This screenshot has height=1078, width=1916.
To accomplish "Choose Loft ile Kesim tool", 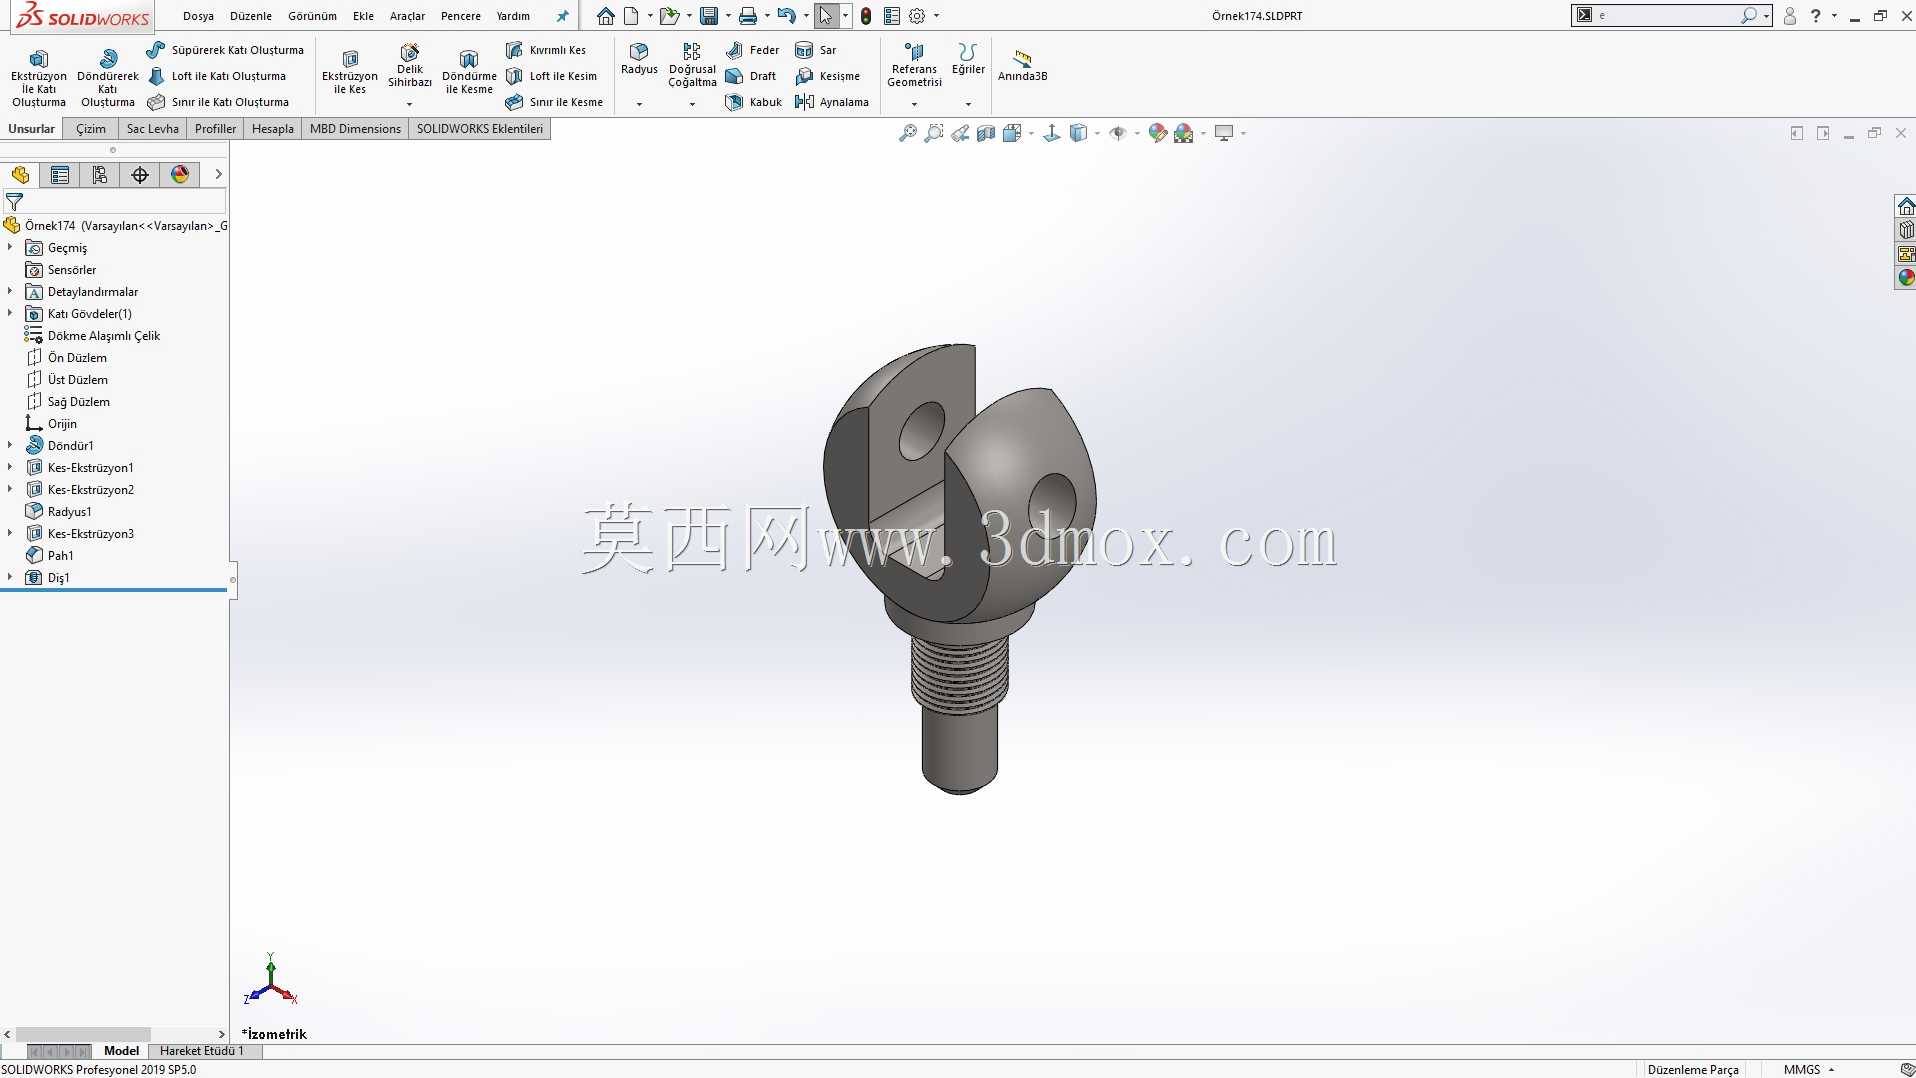I will [x=551, y=76].
